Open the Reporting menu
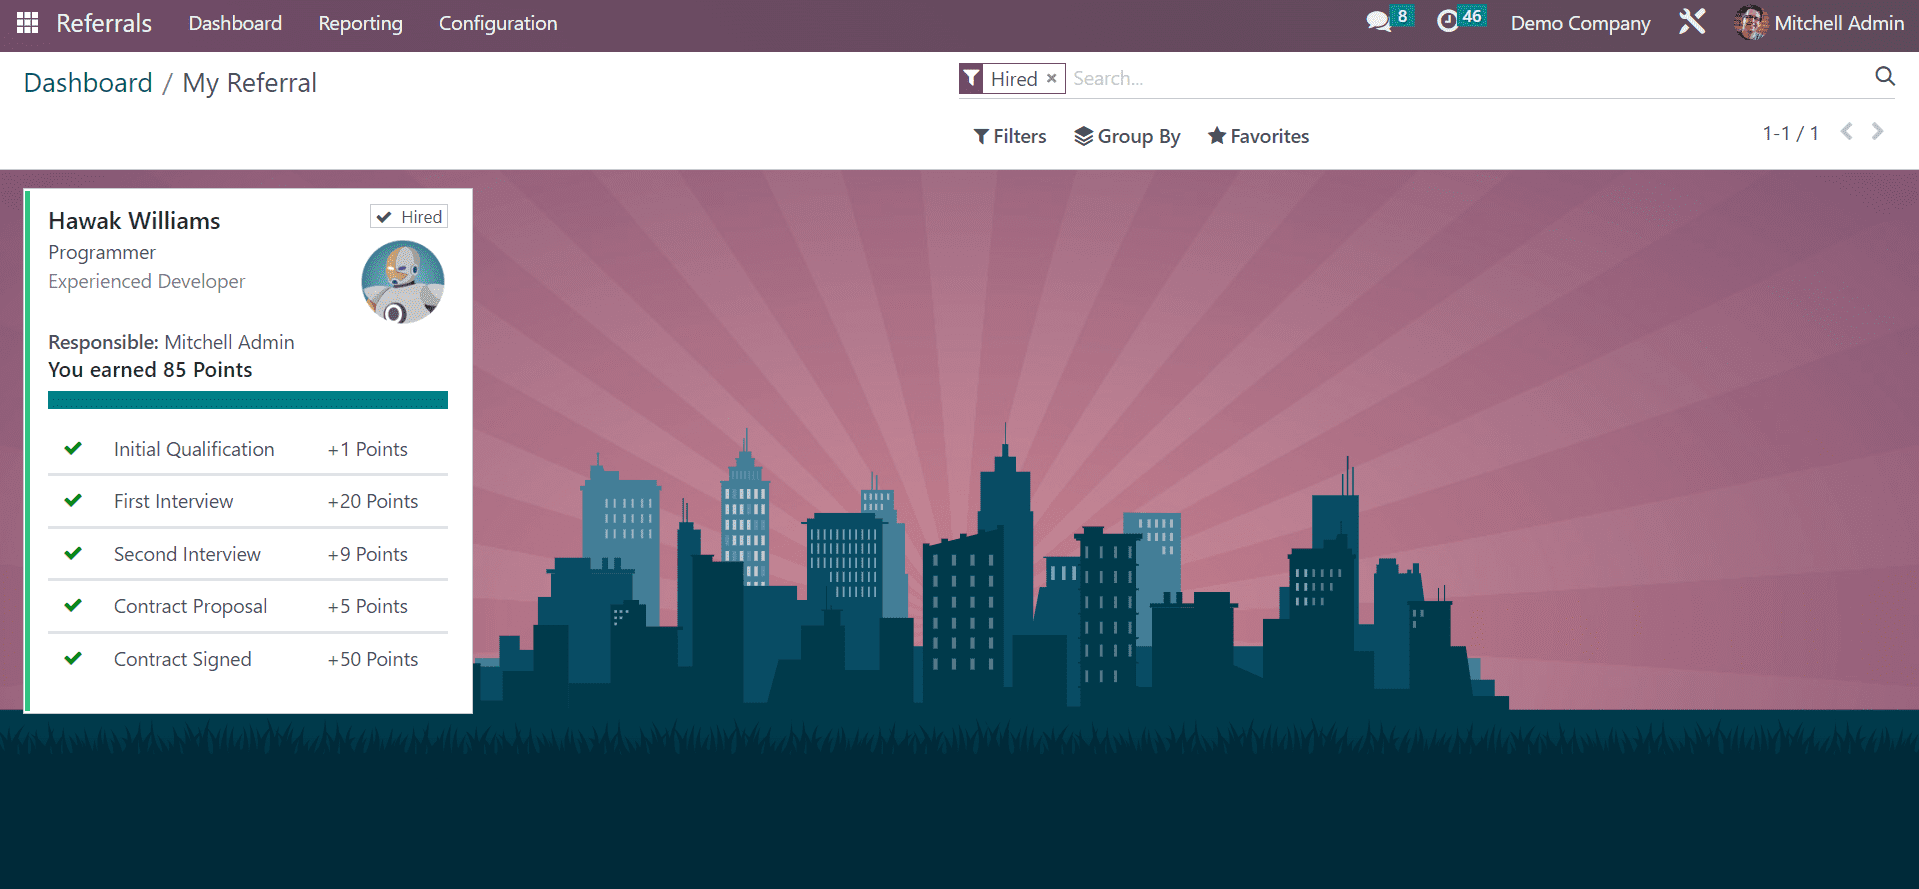The width and height of the screenshot is (1919, 889). click(x=360, y=23)
